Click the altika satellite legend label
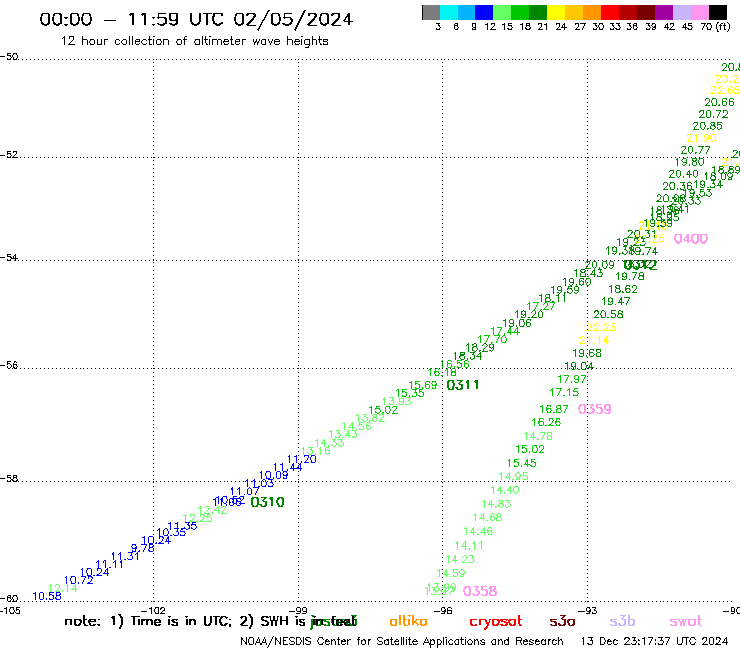This screenshot has width=740, height=650. pos(408,621)
